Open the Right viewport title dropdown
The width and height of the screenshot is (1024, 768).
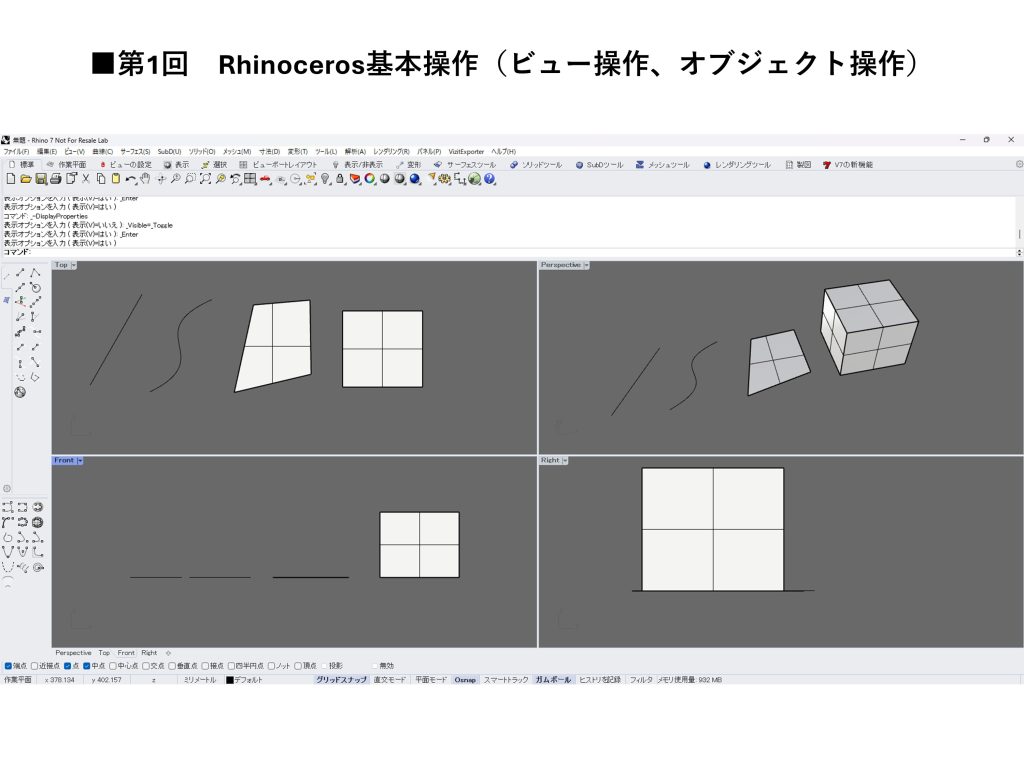565,460
